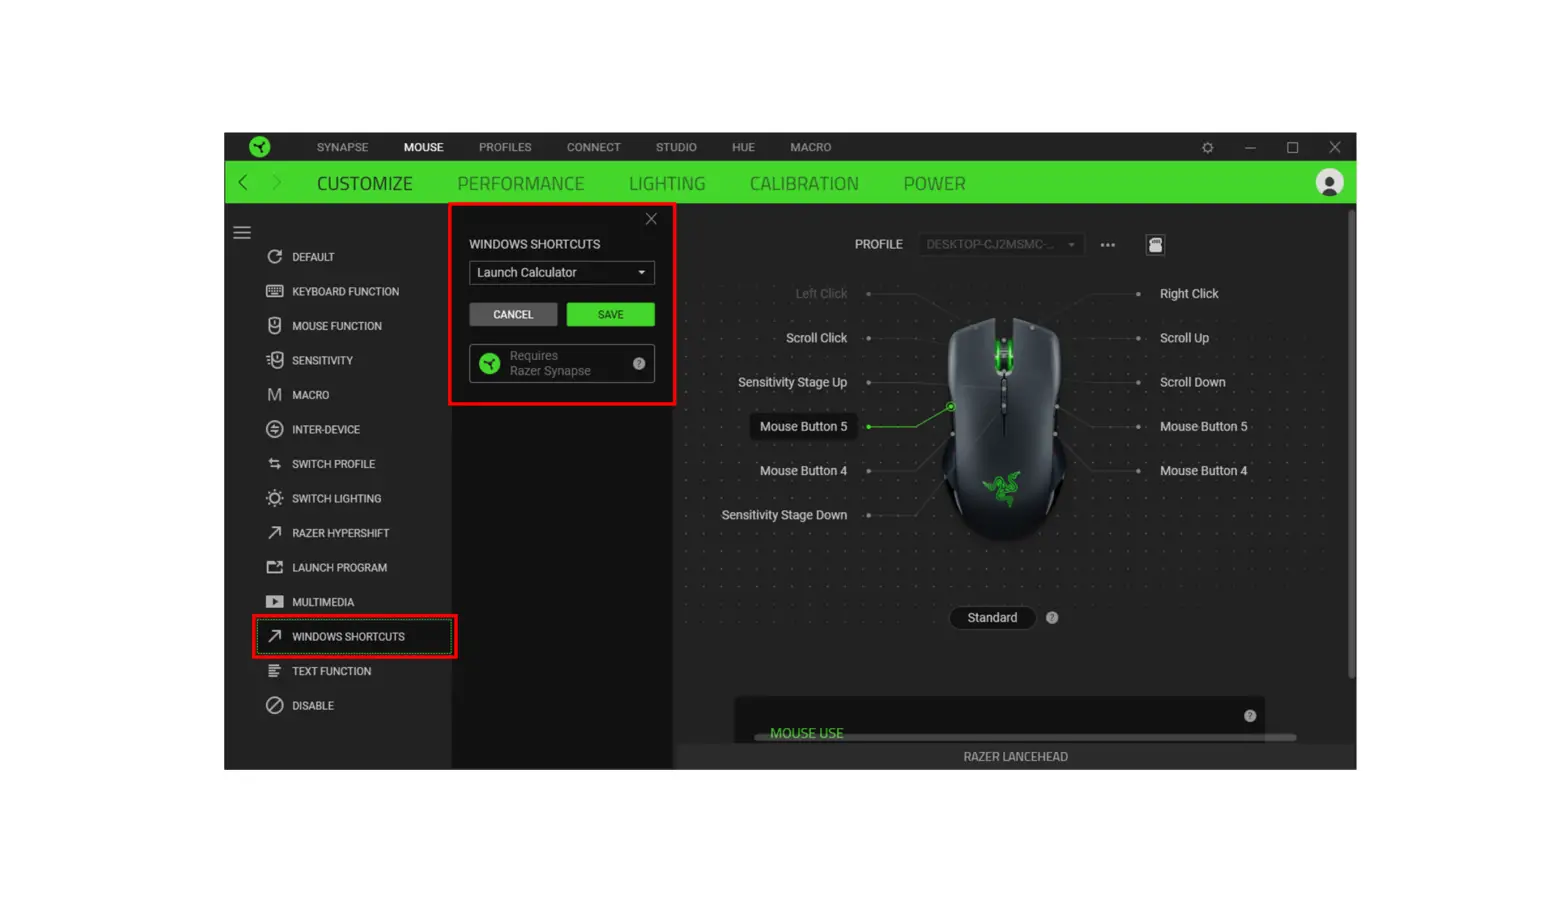Click the Mouse Use heading
The width and height of the screenshot is (1568, 904).
806,732
